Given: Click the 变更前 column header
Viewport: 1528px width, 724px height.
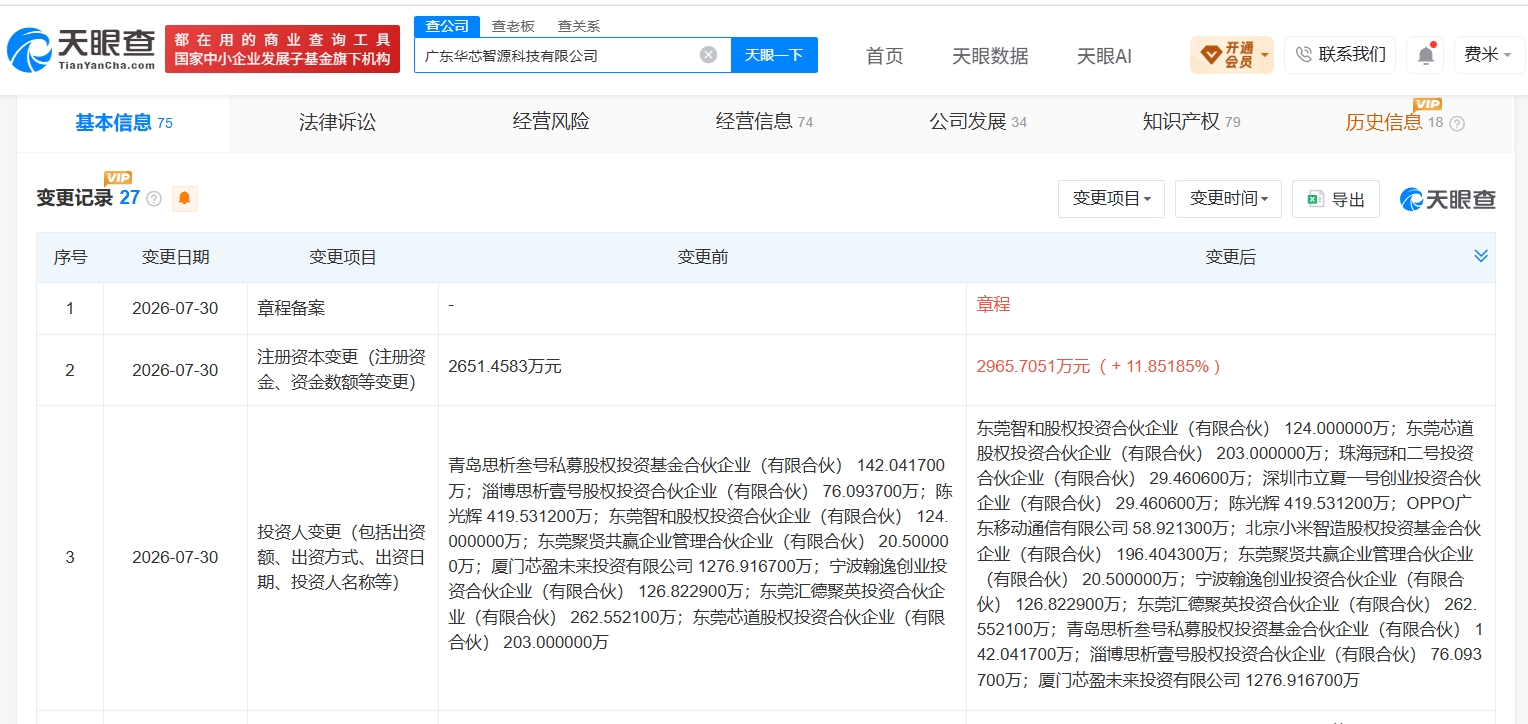Looking at the screenshot, I should pyautogui.click(x=702, y=258).
